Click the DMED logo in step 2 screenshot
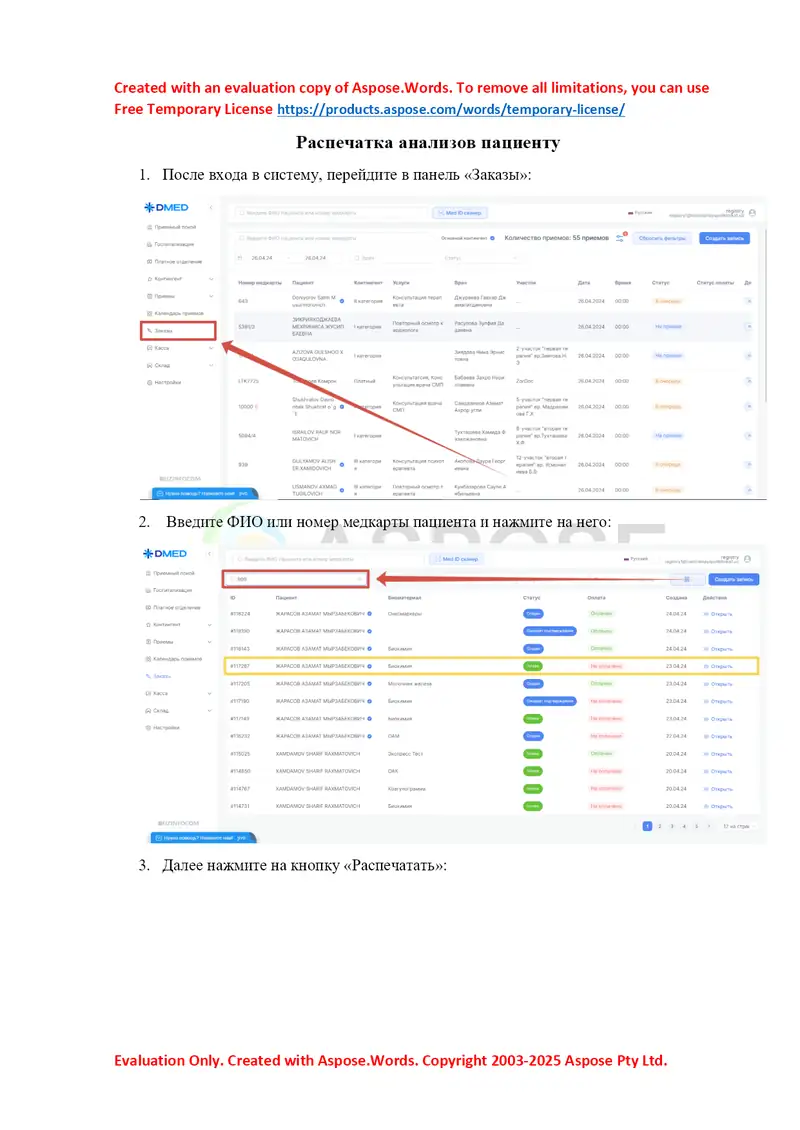 [x=165, y=553]
